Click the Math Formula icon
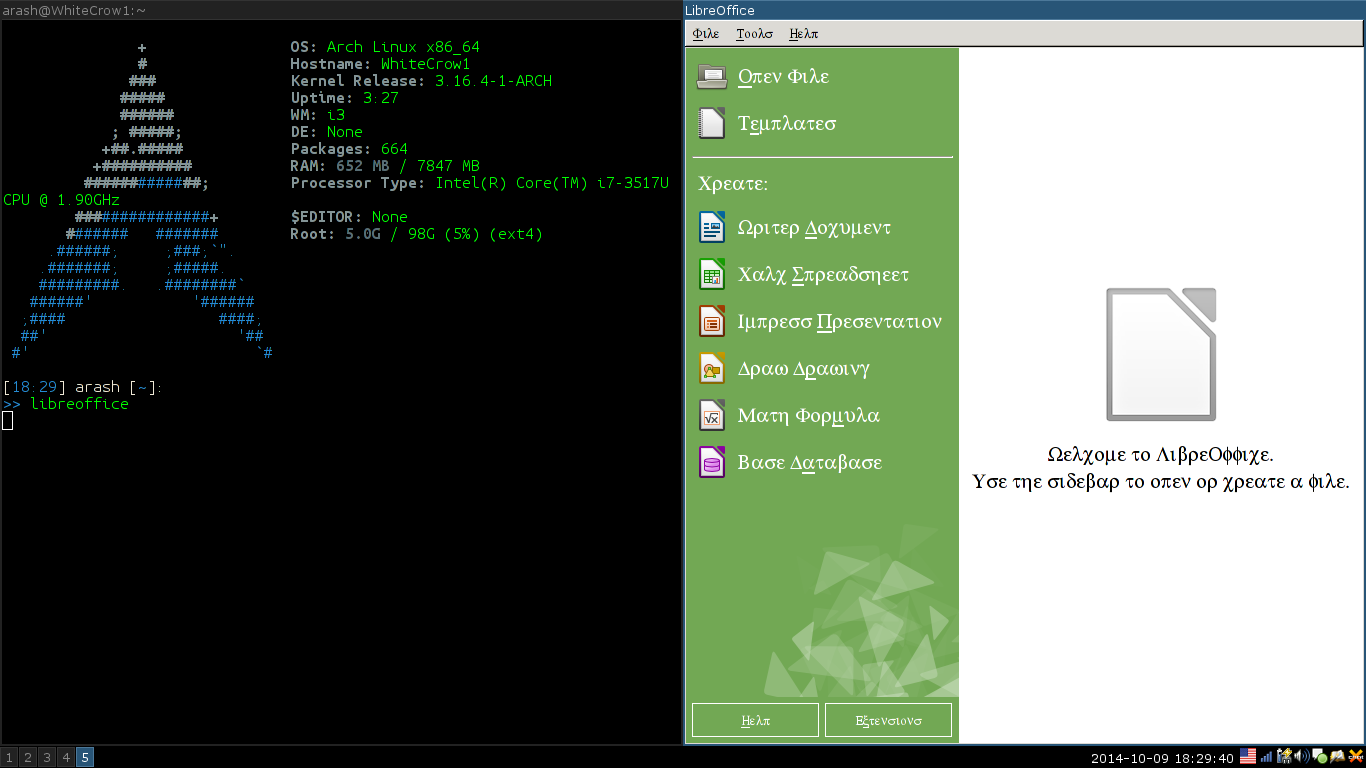Screen dimensions: 1366x768 712,415
